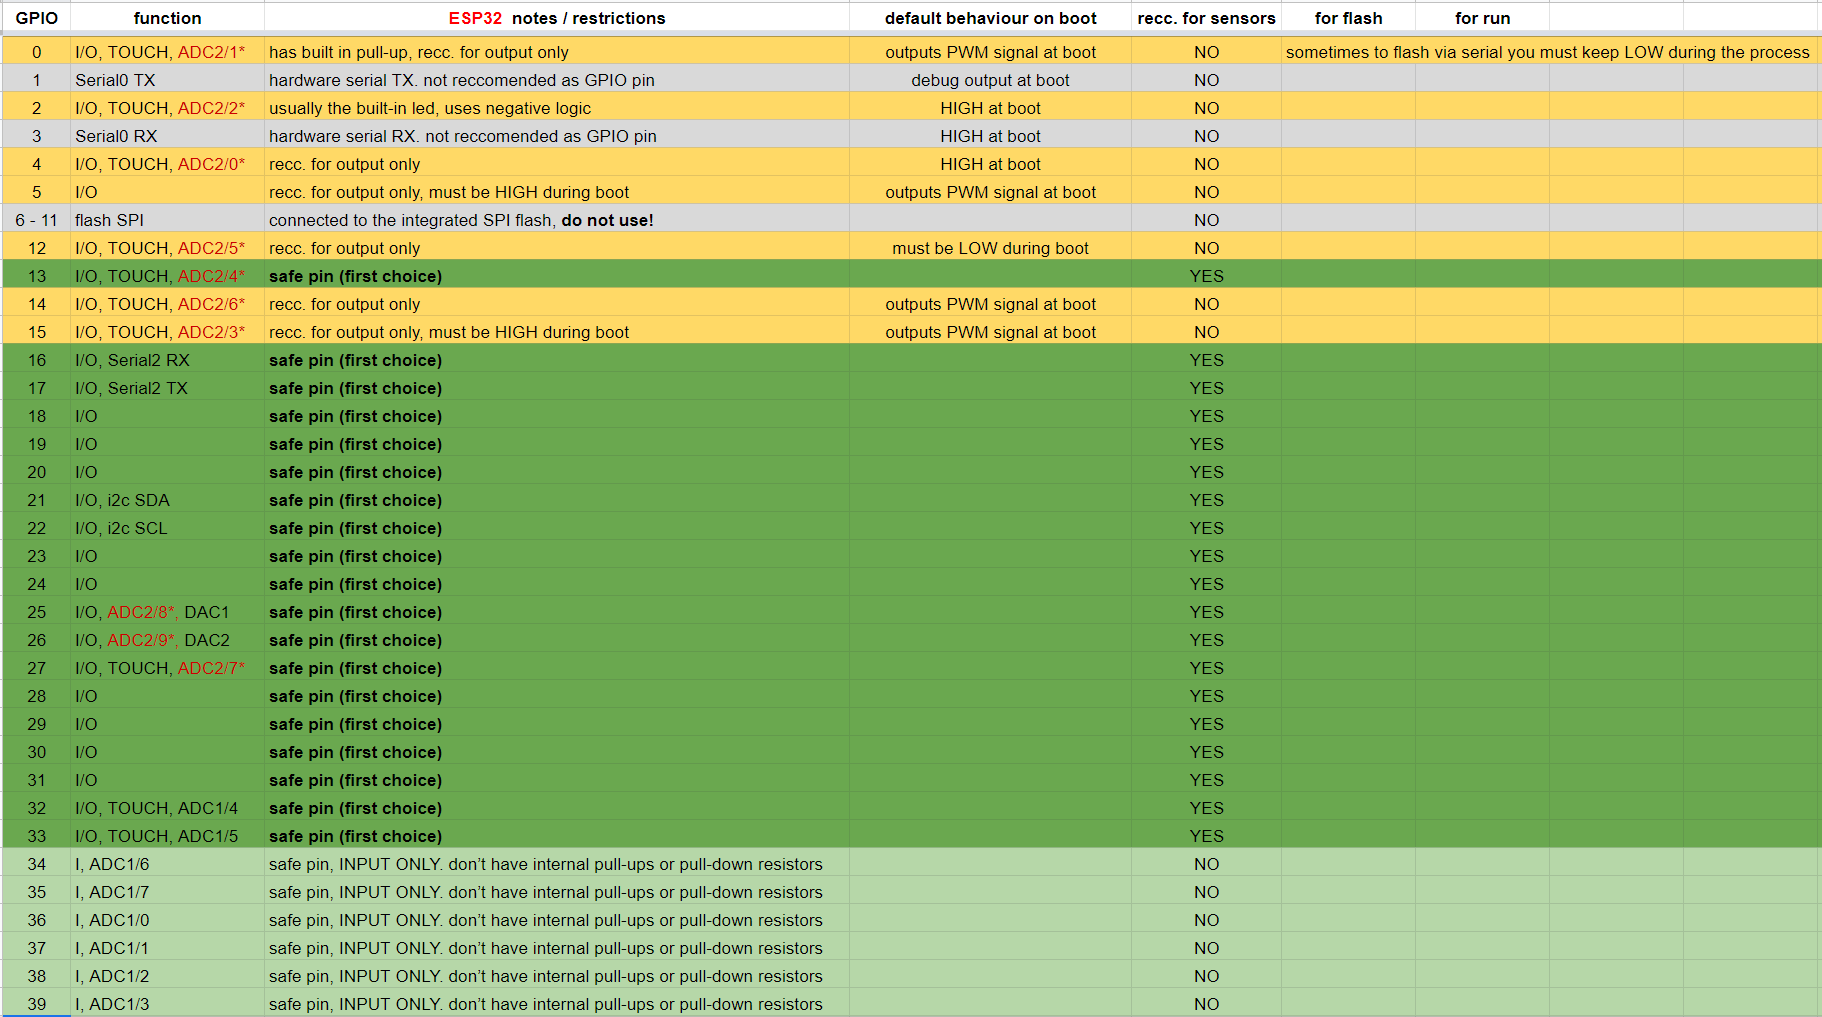Click the '6 - 11' GPIO cell
This screenshot has width=1822, height=1017.
click(36, 220)
